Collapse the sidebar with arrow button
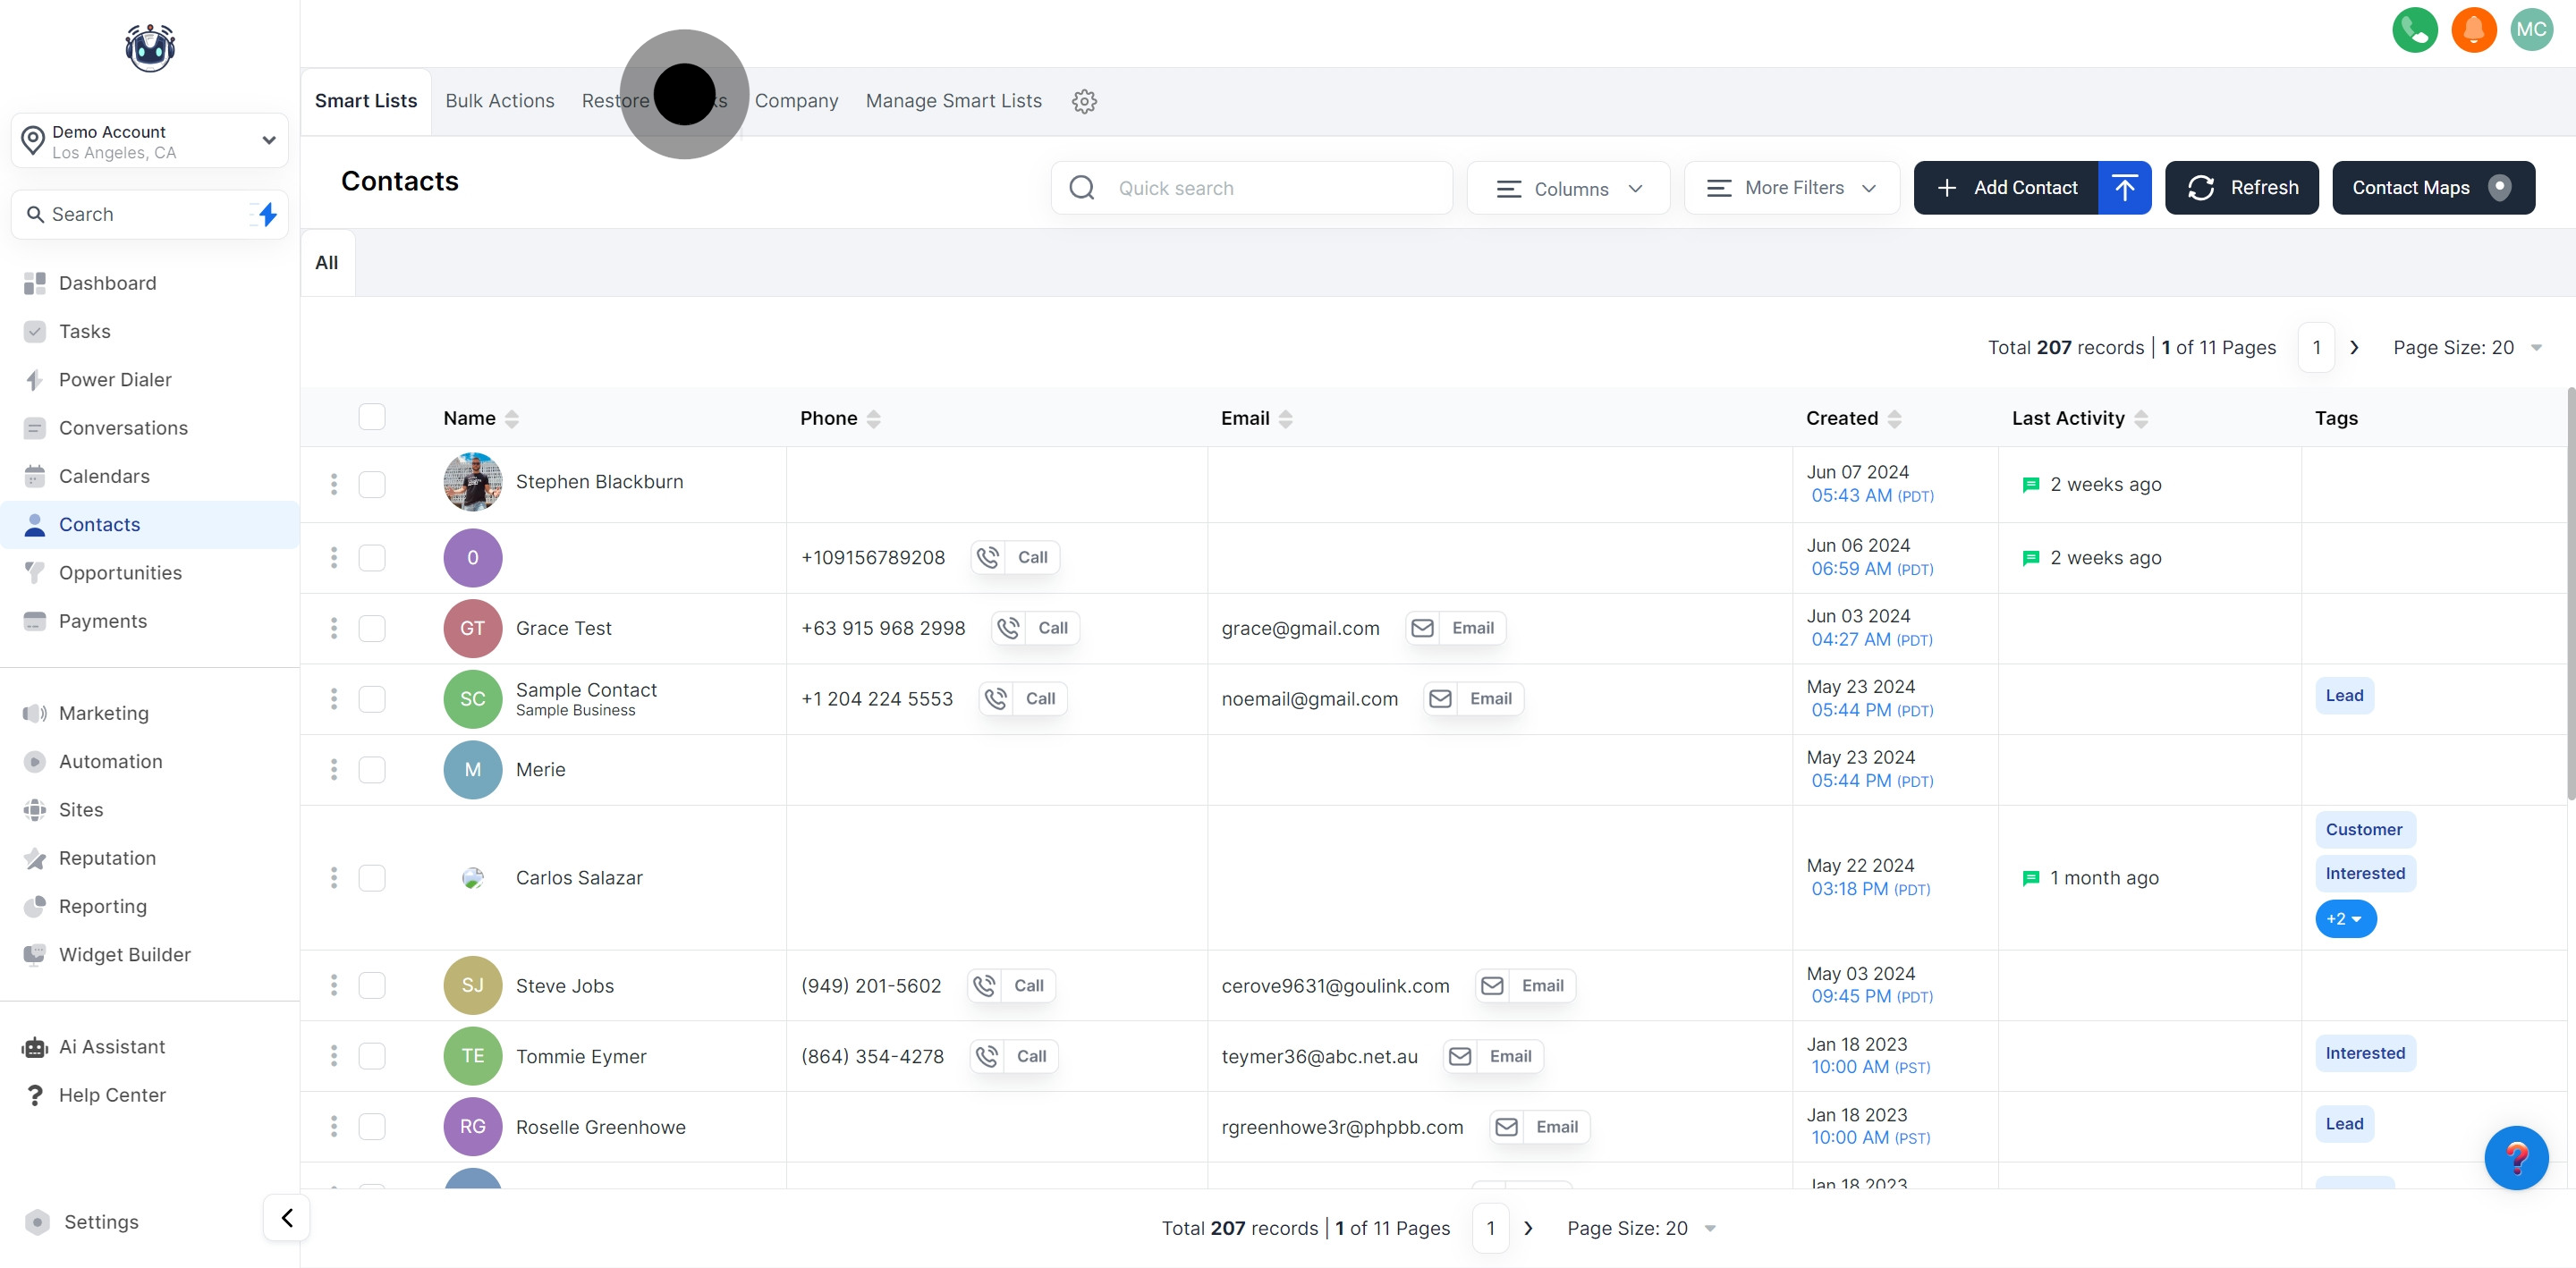 [x=287, y=1217]
